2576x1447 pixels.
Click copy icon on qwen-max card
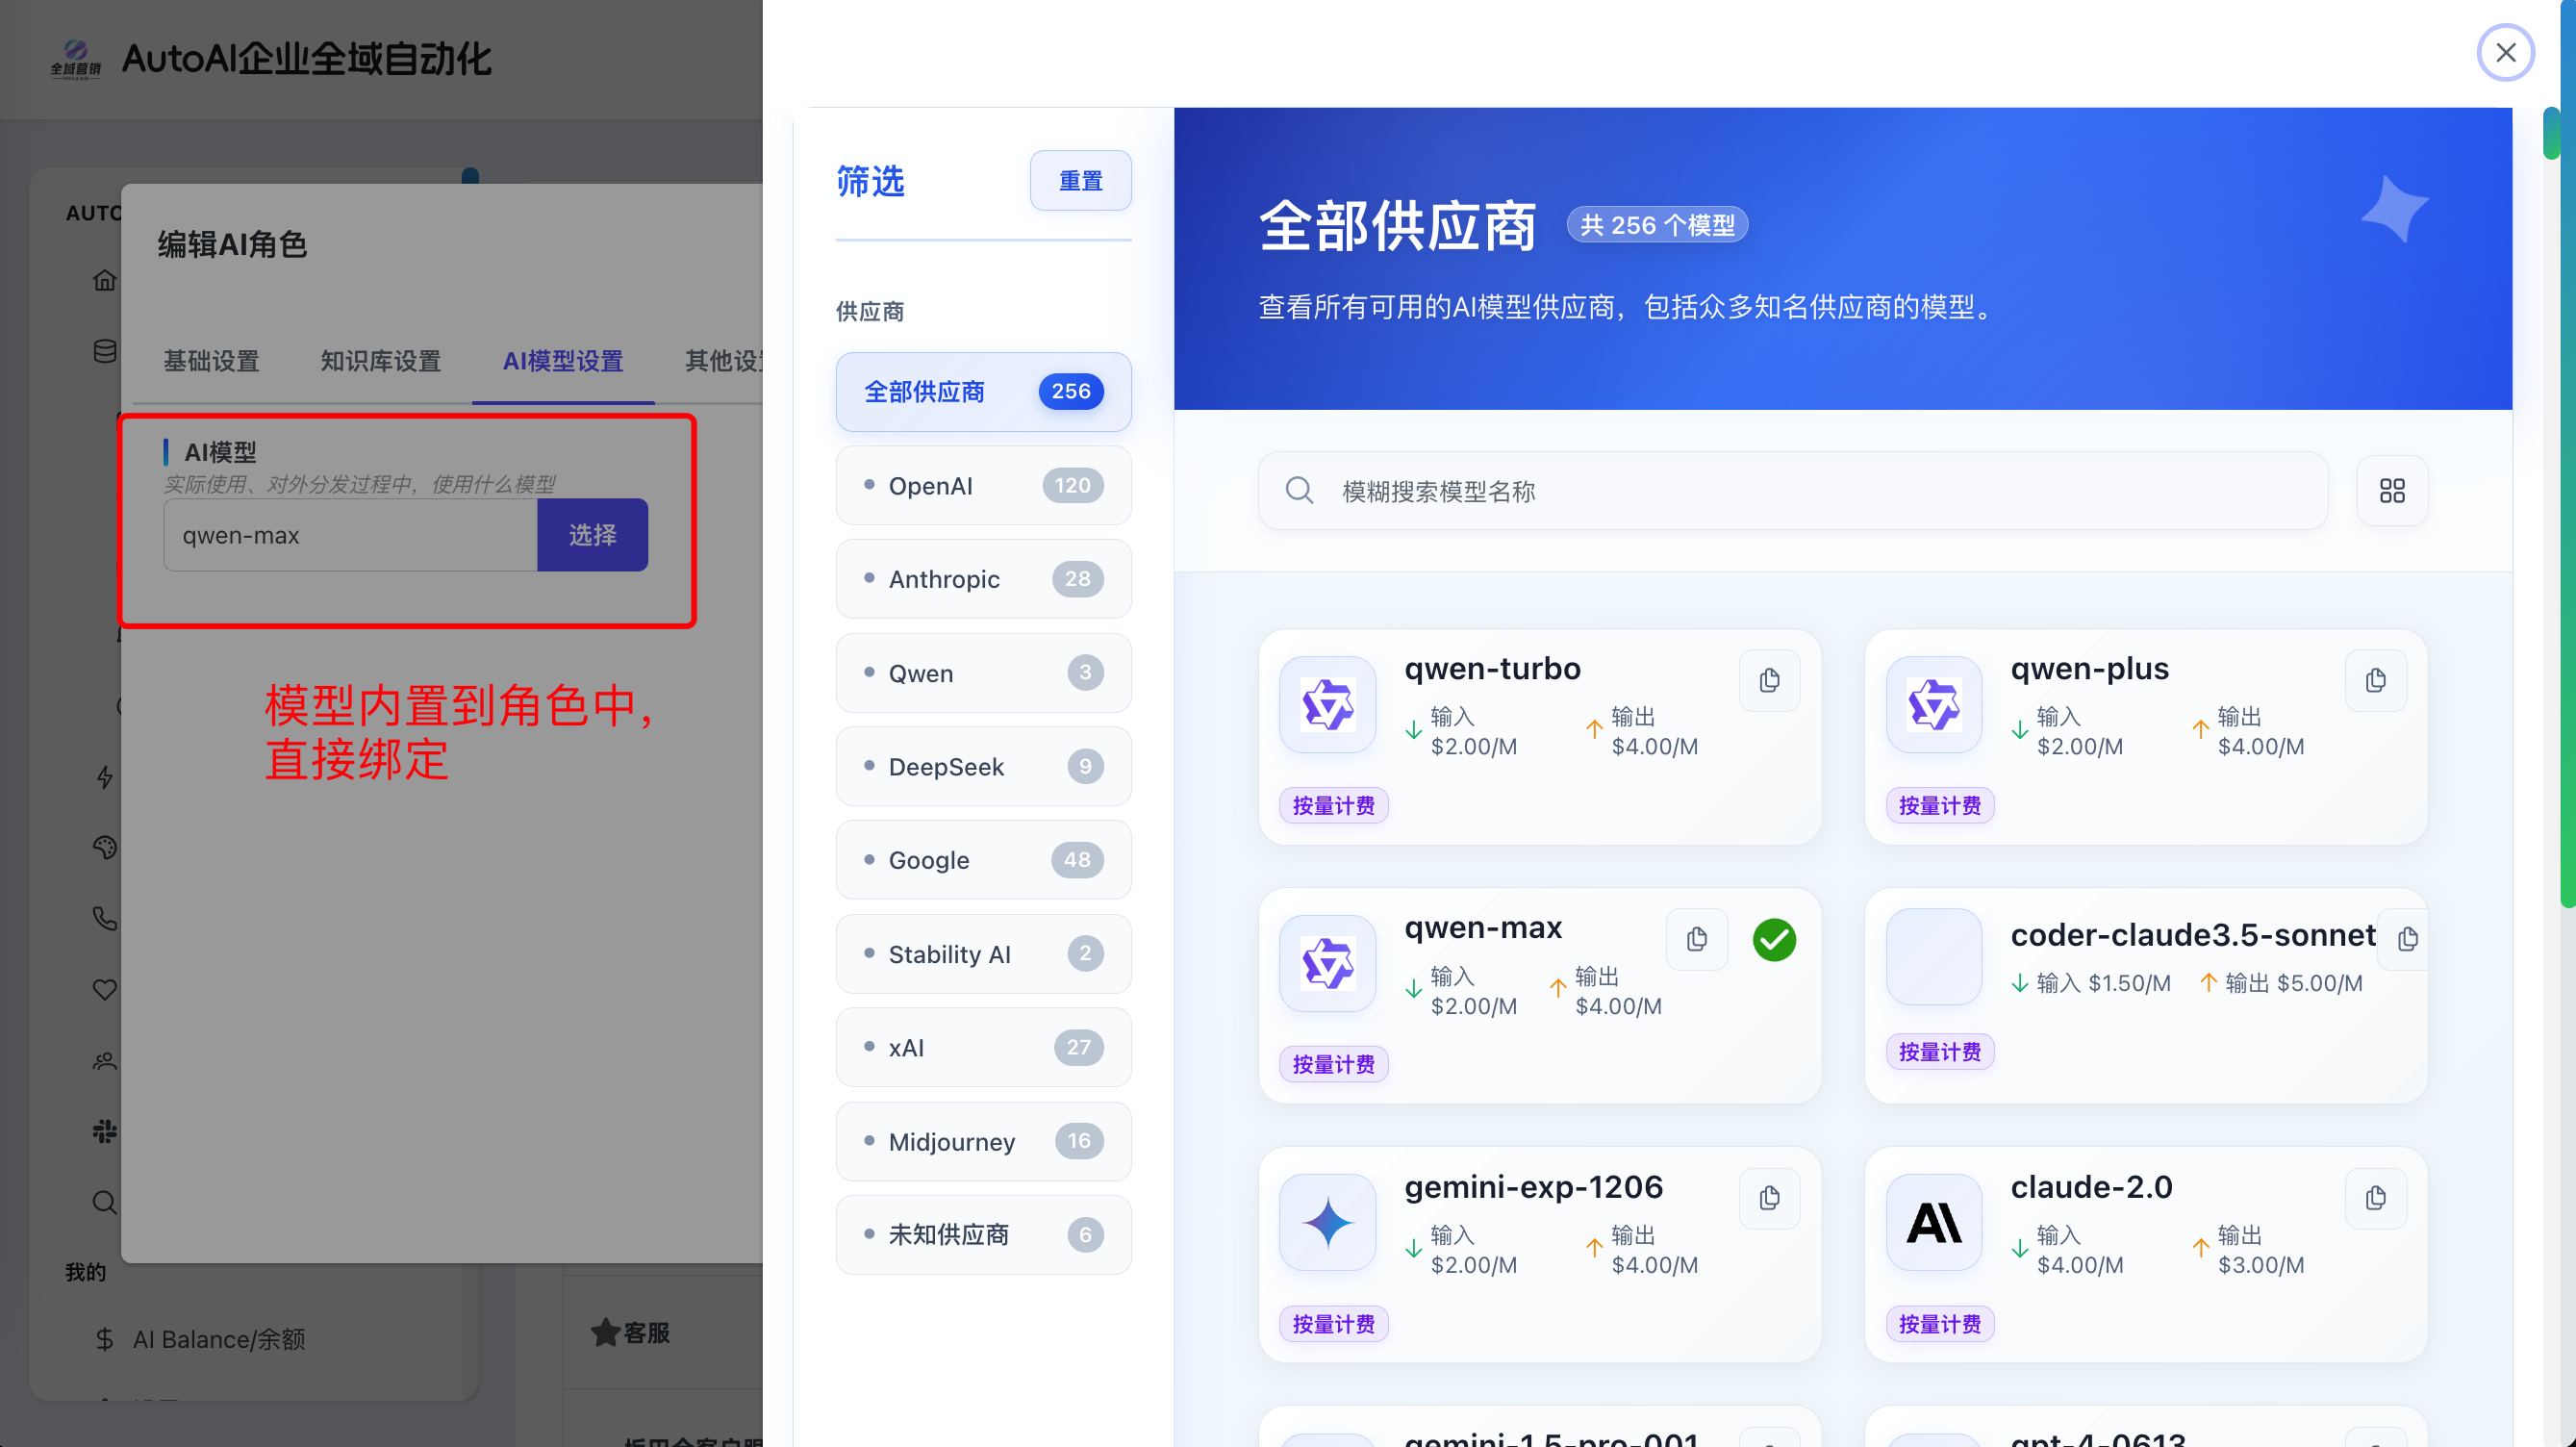[1696, 940]
